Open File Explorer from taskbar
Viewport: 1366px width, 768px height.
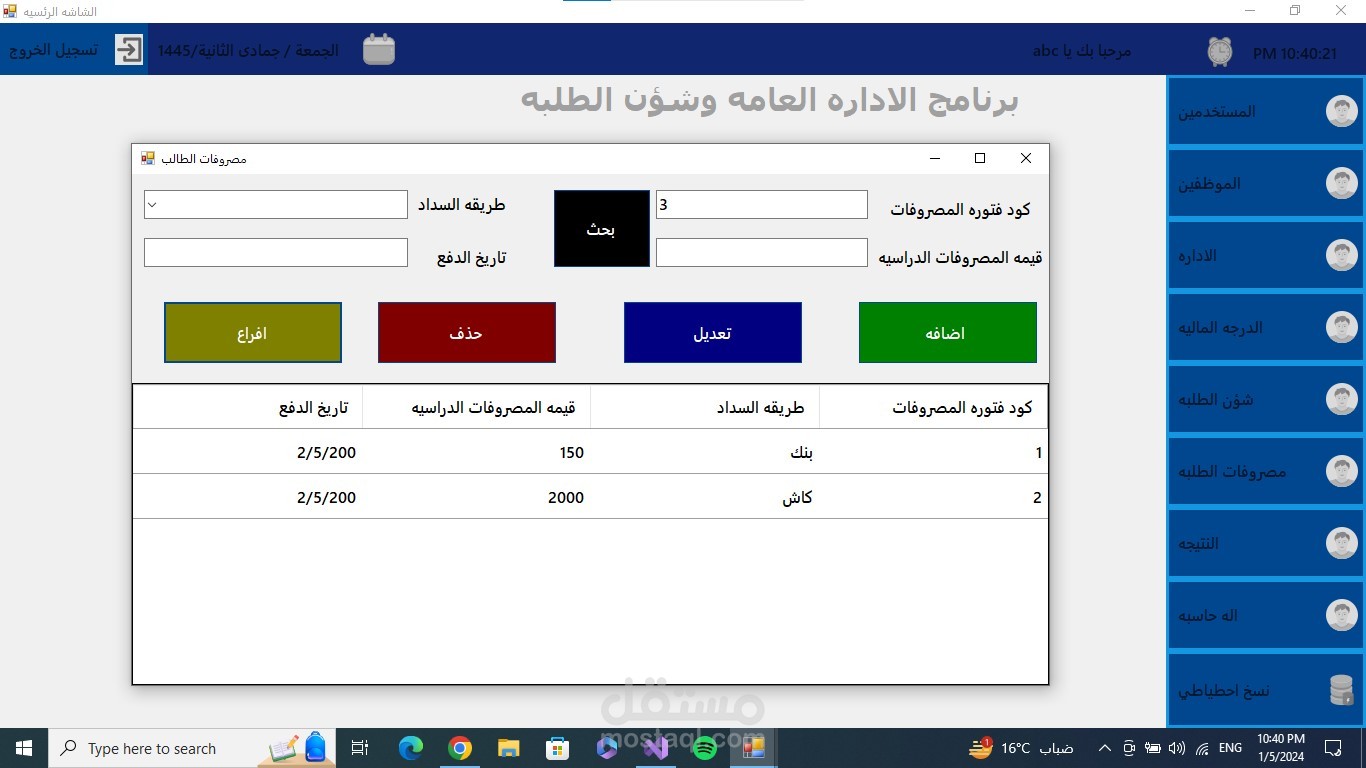click(x=509, y=748)
